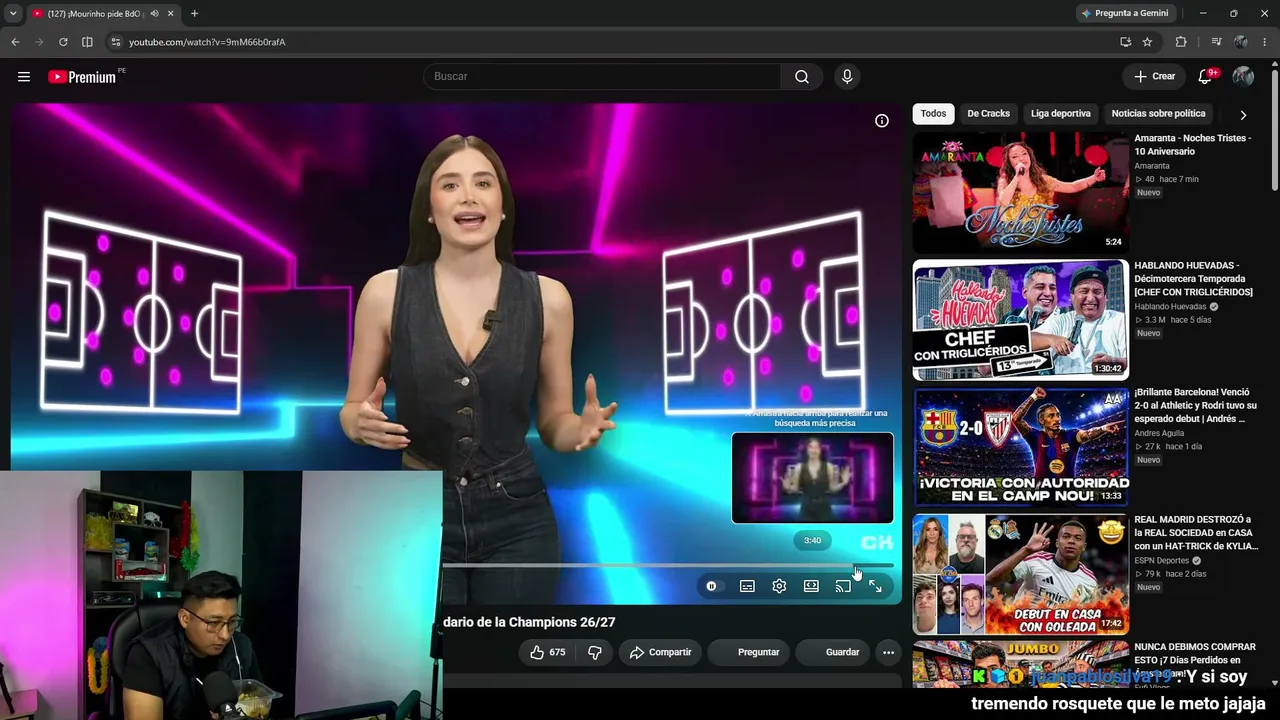This screenshot has height=720, width=1280.
Task: Like the video with 675 likes
Action: 548,652
